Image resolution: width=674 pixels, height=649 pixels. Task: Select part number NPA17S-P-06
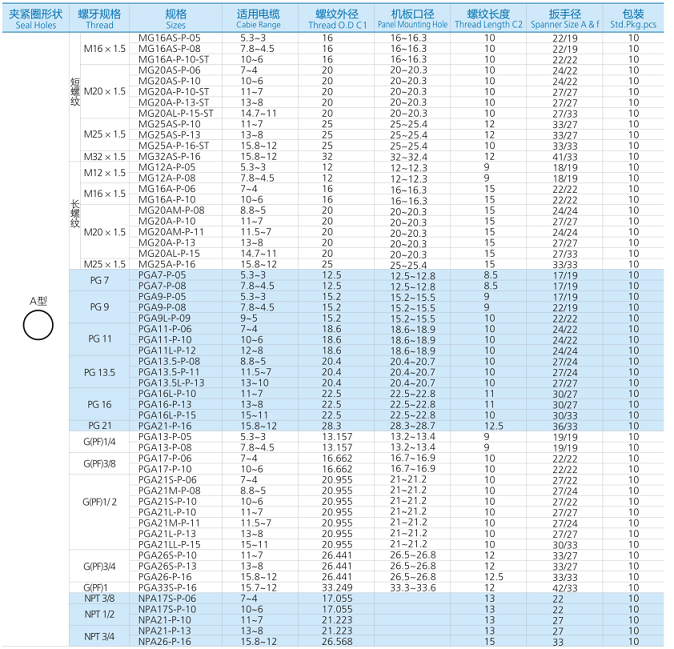coord(167,598)
